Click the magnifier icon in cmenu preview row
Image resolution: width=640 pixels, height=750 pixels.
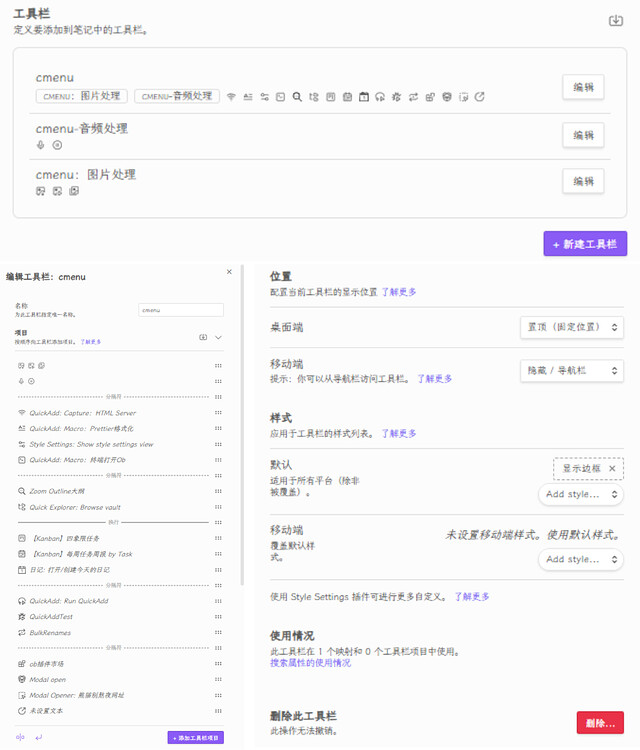[297, 97]
